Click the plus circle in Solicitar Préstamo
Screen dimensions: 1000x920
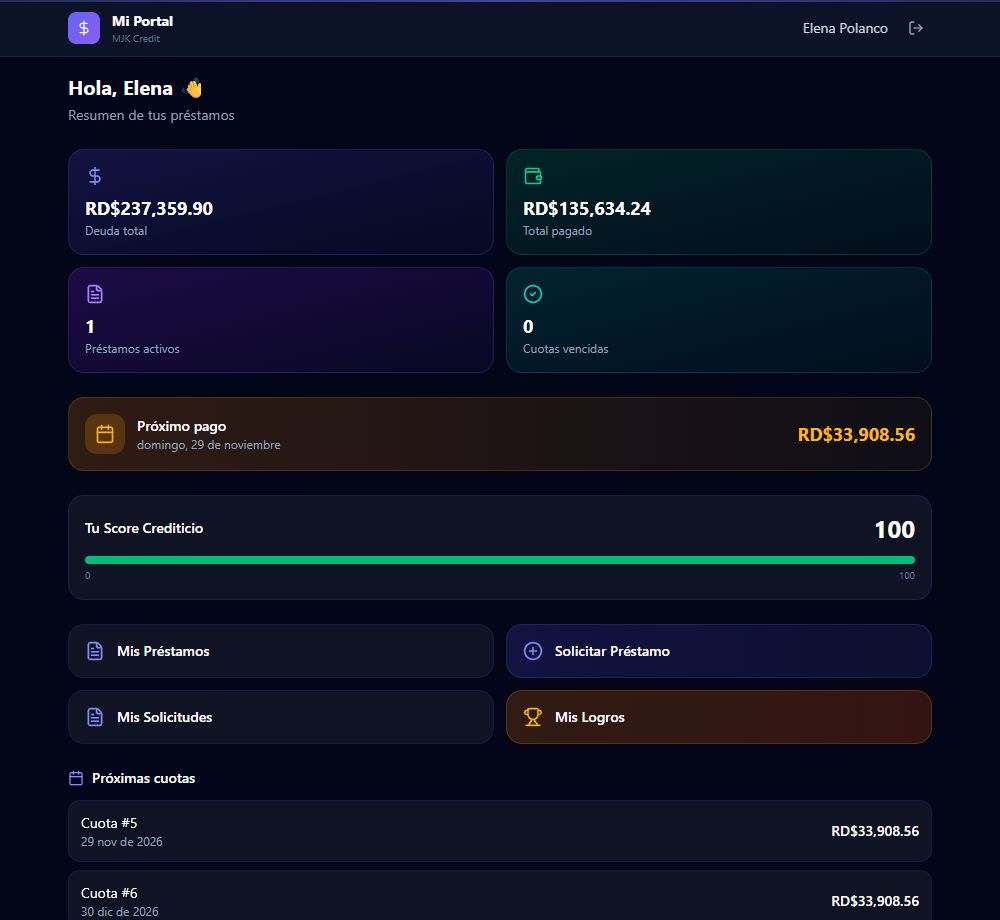coord(533,651)
